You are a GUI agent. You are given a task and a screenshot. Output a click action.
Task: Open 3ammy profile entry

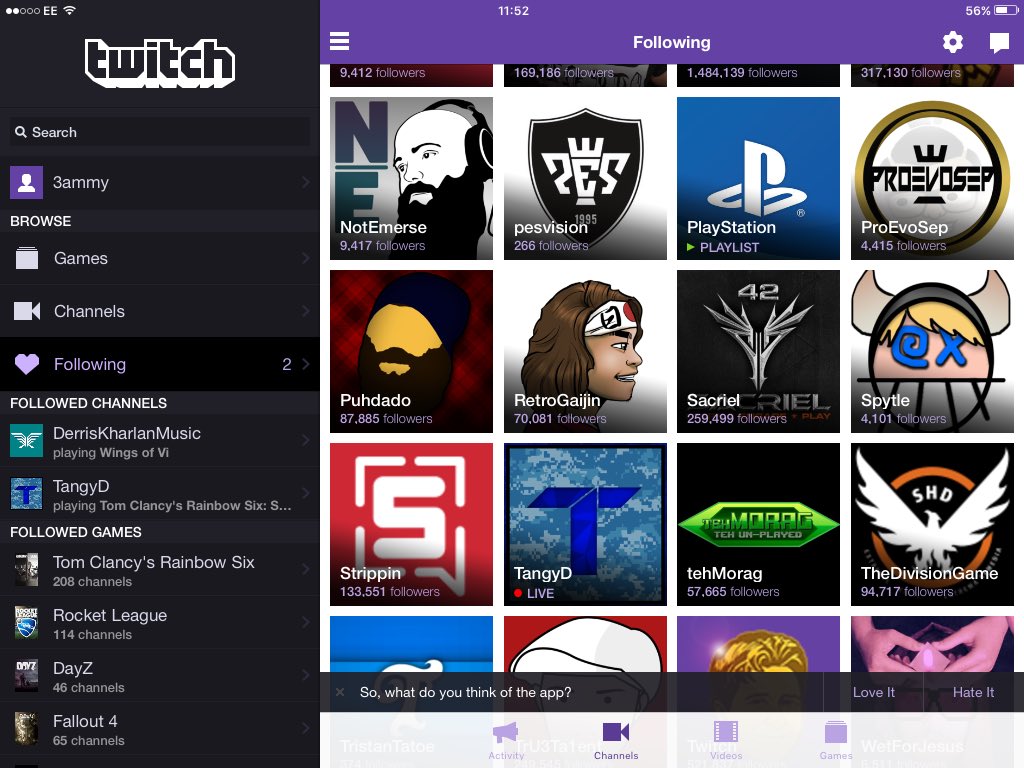[x=160, y=182]
